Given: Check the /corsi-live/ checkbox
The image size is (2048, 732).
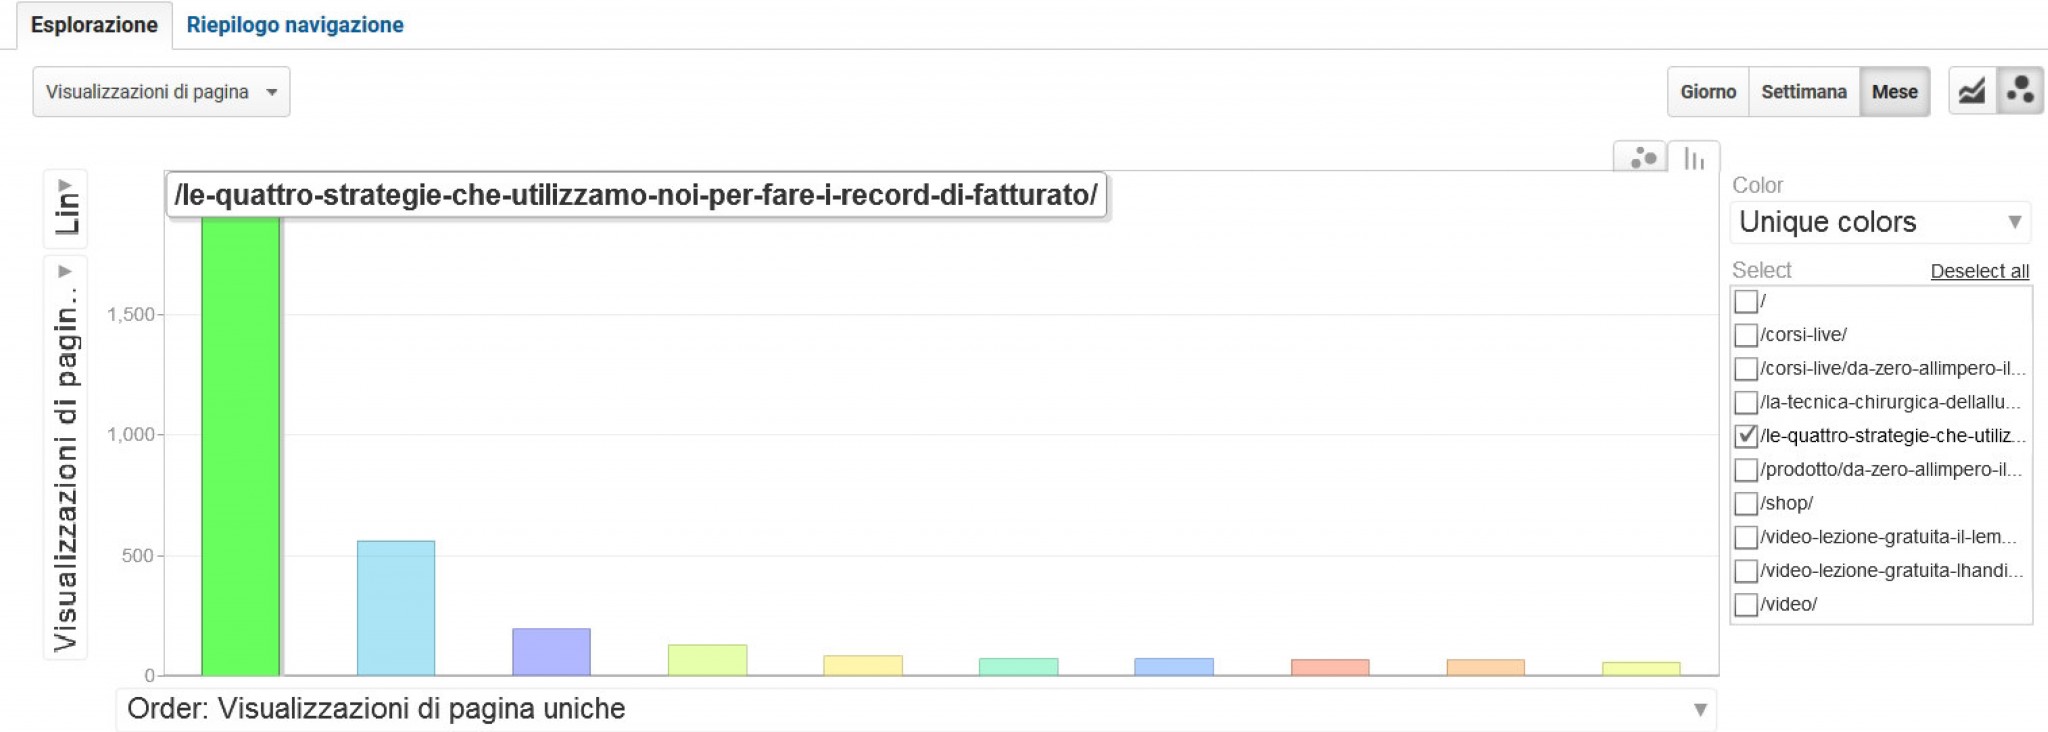Looking at the screenshot, I should point(1746,335).
